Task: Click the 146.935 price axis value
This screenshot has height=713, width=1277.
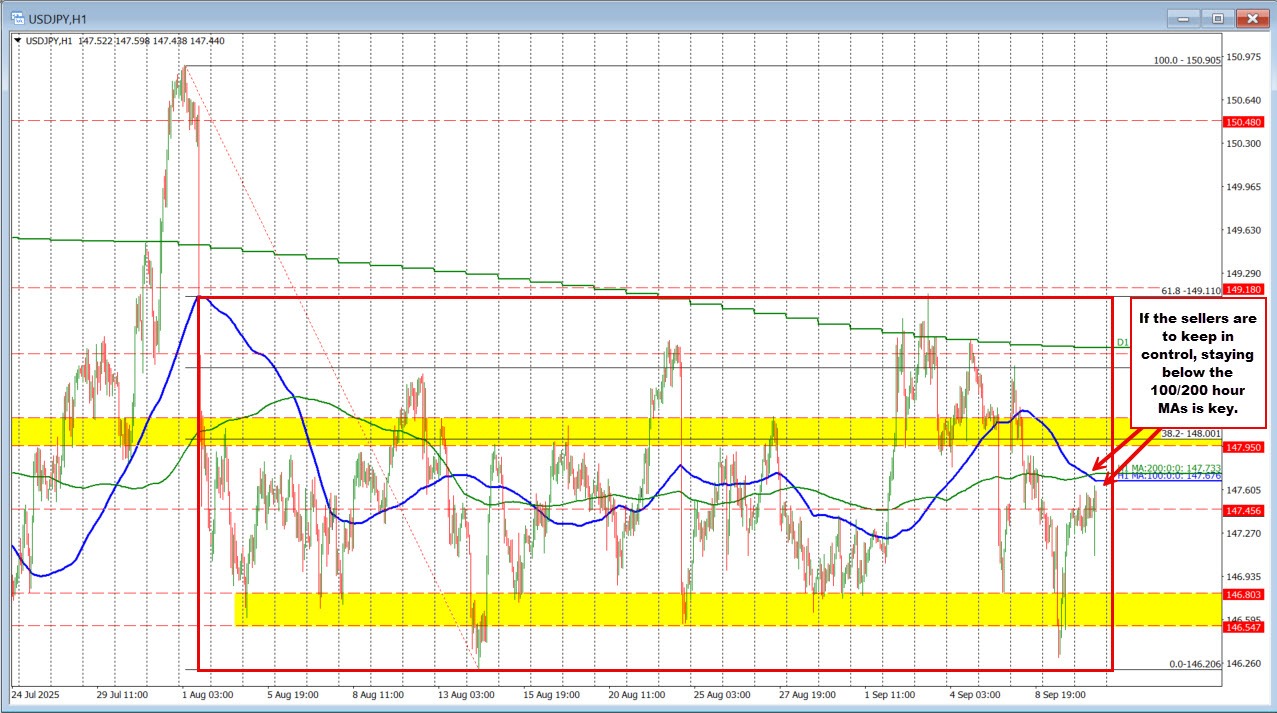Action: click(x=1243, y=577)
